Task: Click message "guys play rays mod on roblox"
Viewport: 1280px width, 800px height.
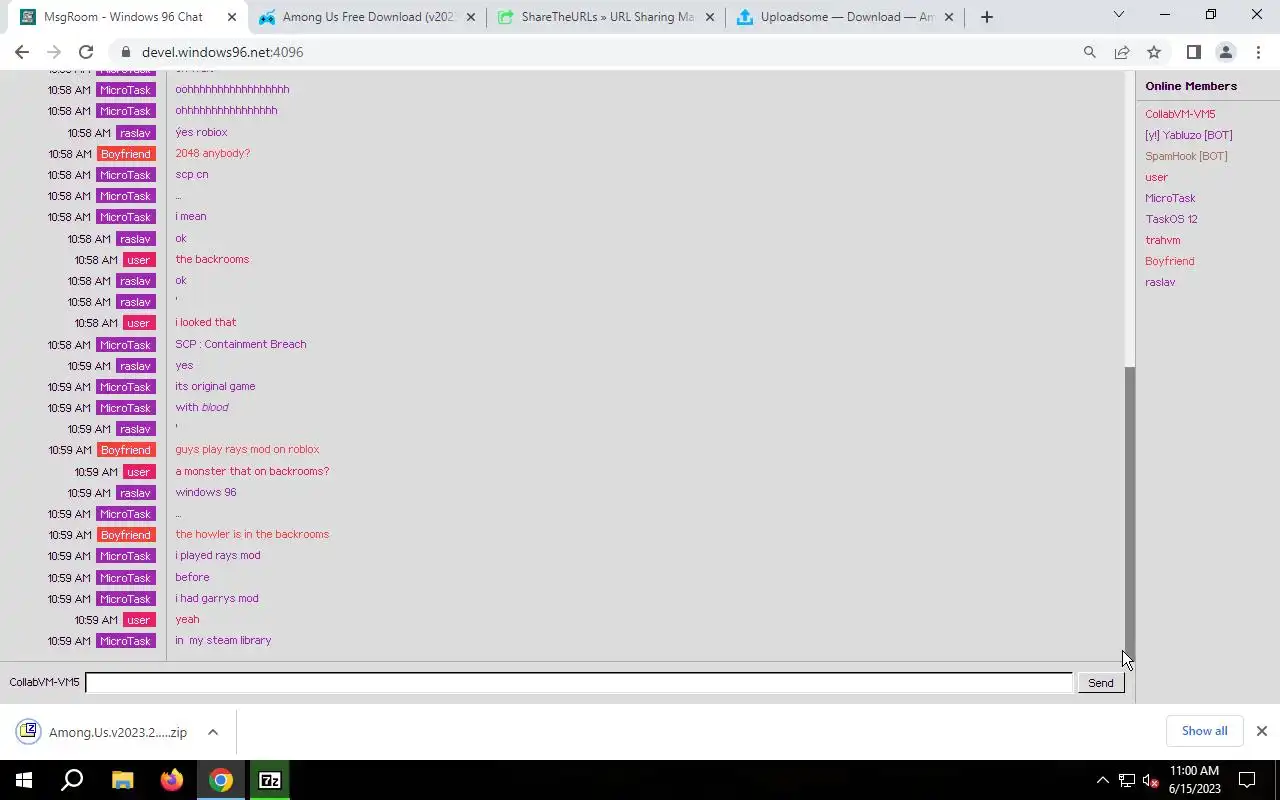Action: (x=247, y=450)
